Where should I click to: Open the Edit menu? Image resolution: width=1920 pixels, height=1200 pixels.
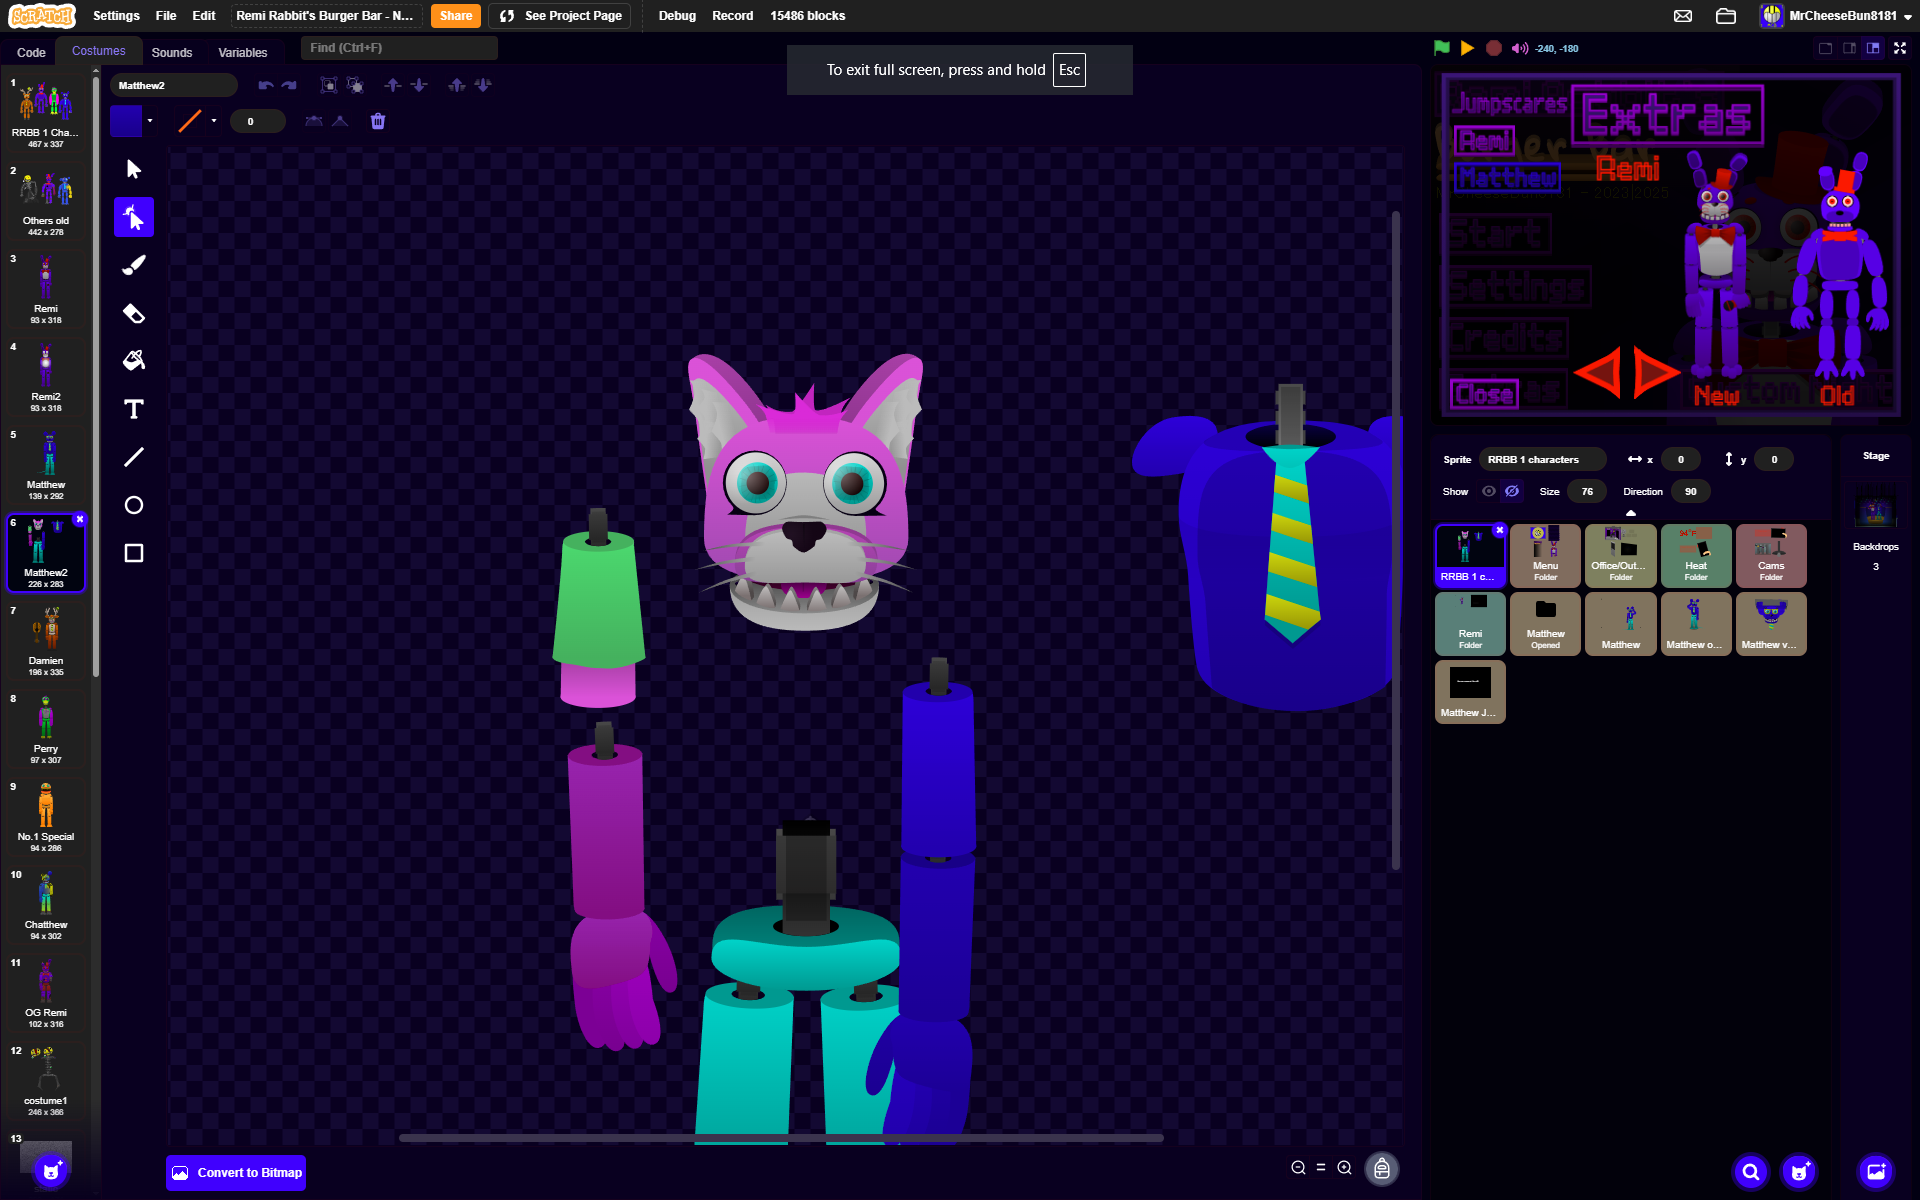(204, 16)
